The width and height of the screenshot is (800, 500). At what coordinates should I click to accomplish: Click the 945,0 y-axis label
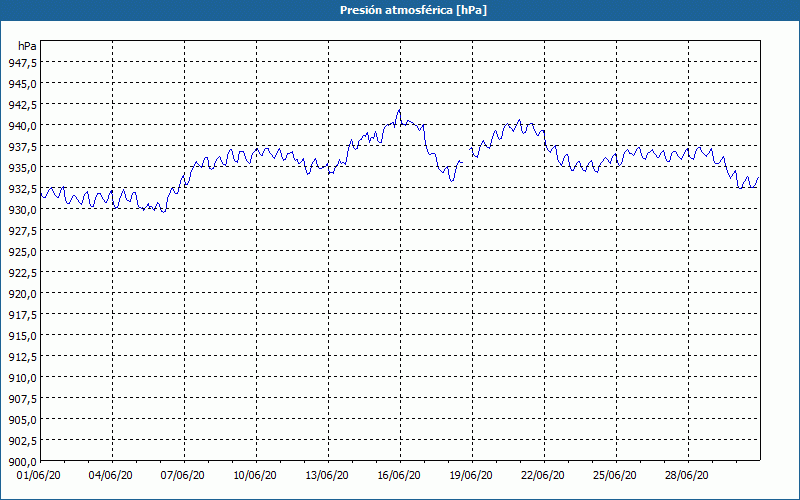coord(22,83)
